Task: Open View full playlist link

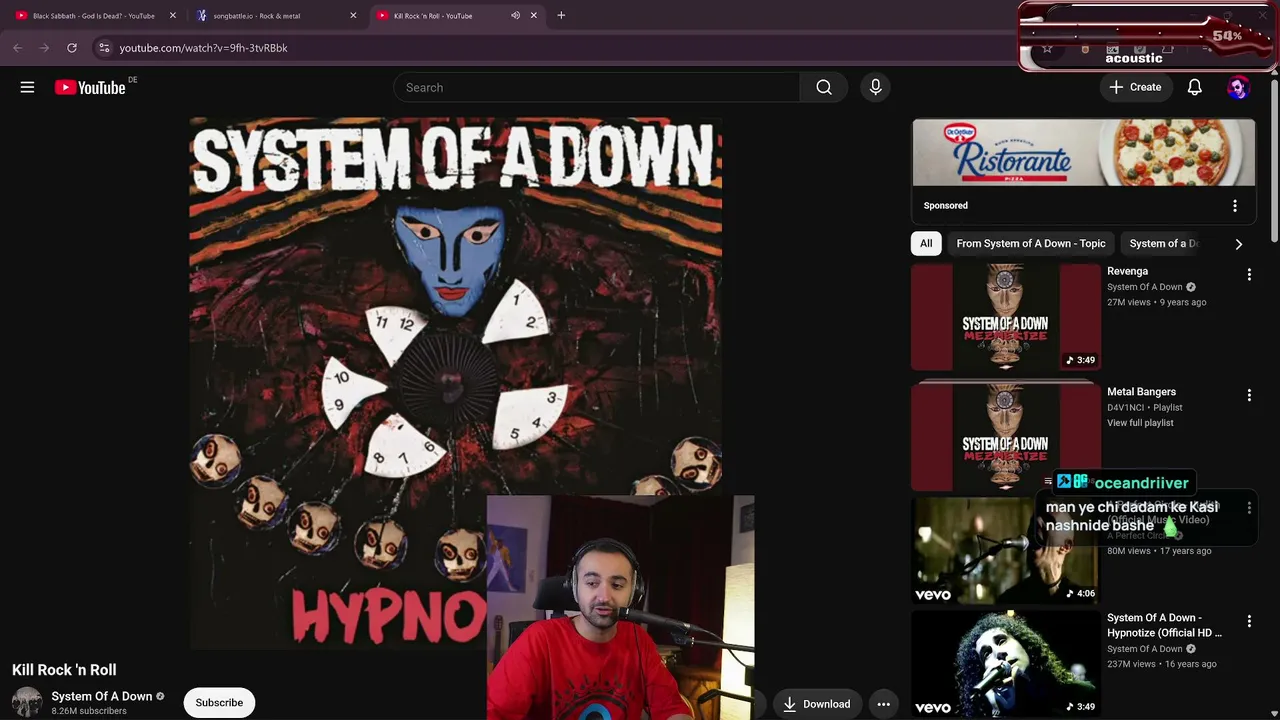Action: click(1140, 423)
